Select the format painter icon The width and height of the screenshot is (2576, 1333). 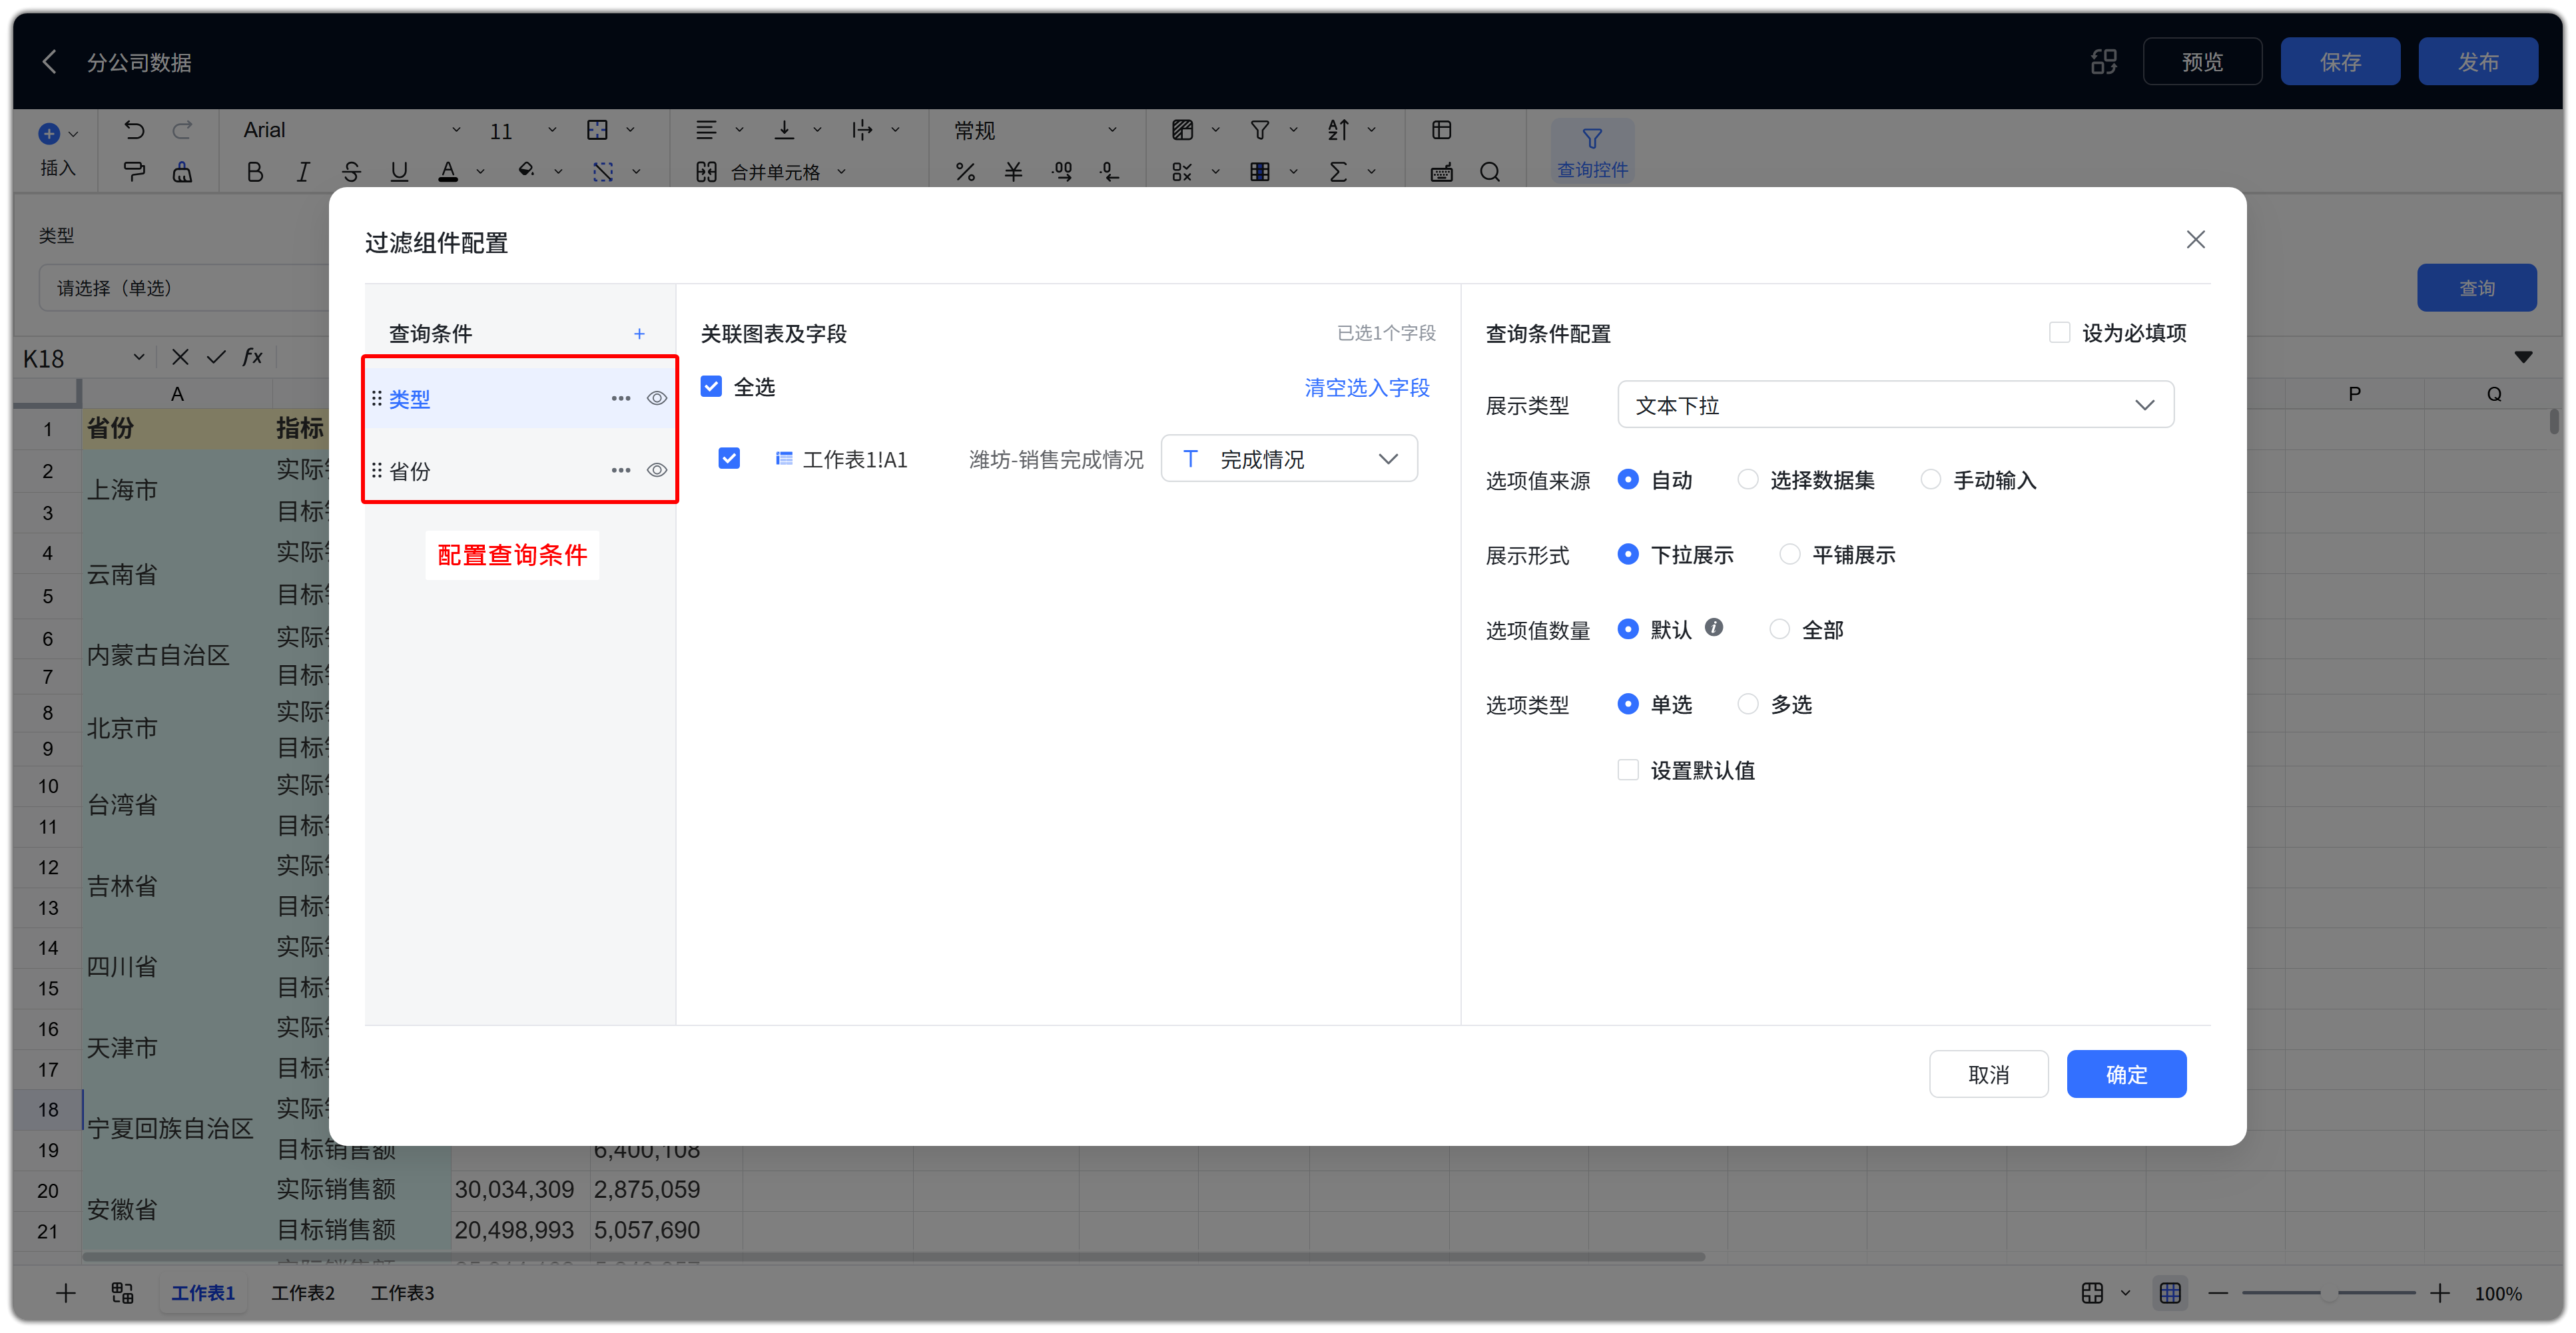tap(134, 172)
